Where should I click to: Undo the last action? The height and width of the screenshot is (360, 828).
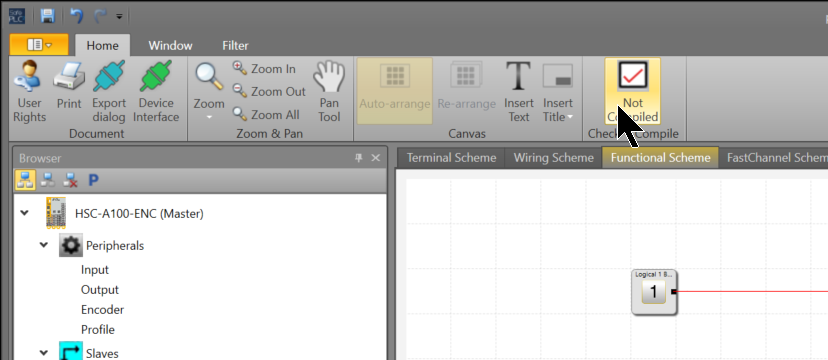pos(77,16)
